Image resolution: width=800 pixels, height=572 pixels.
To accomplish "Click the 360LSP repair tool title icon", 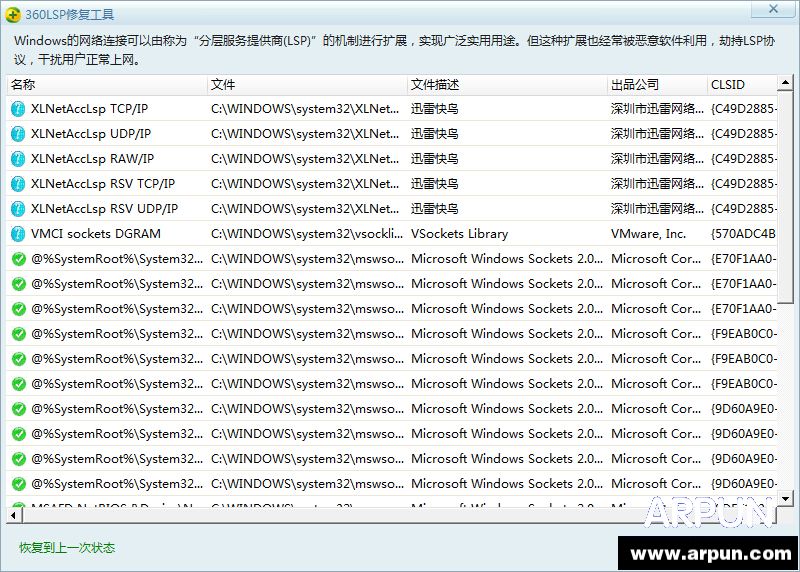I will pos(13,14).
